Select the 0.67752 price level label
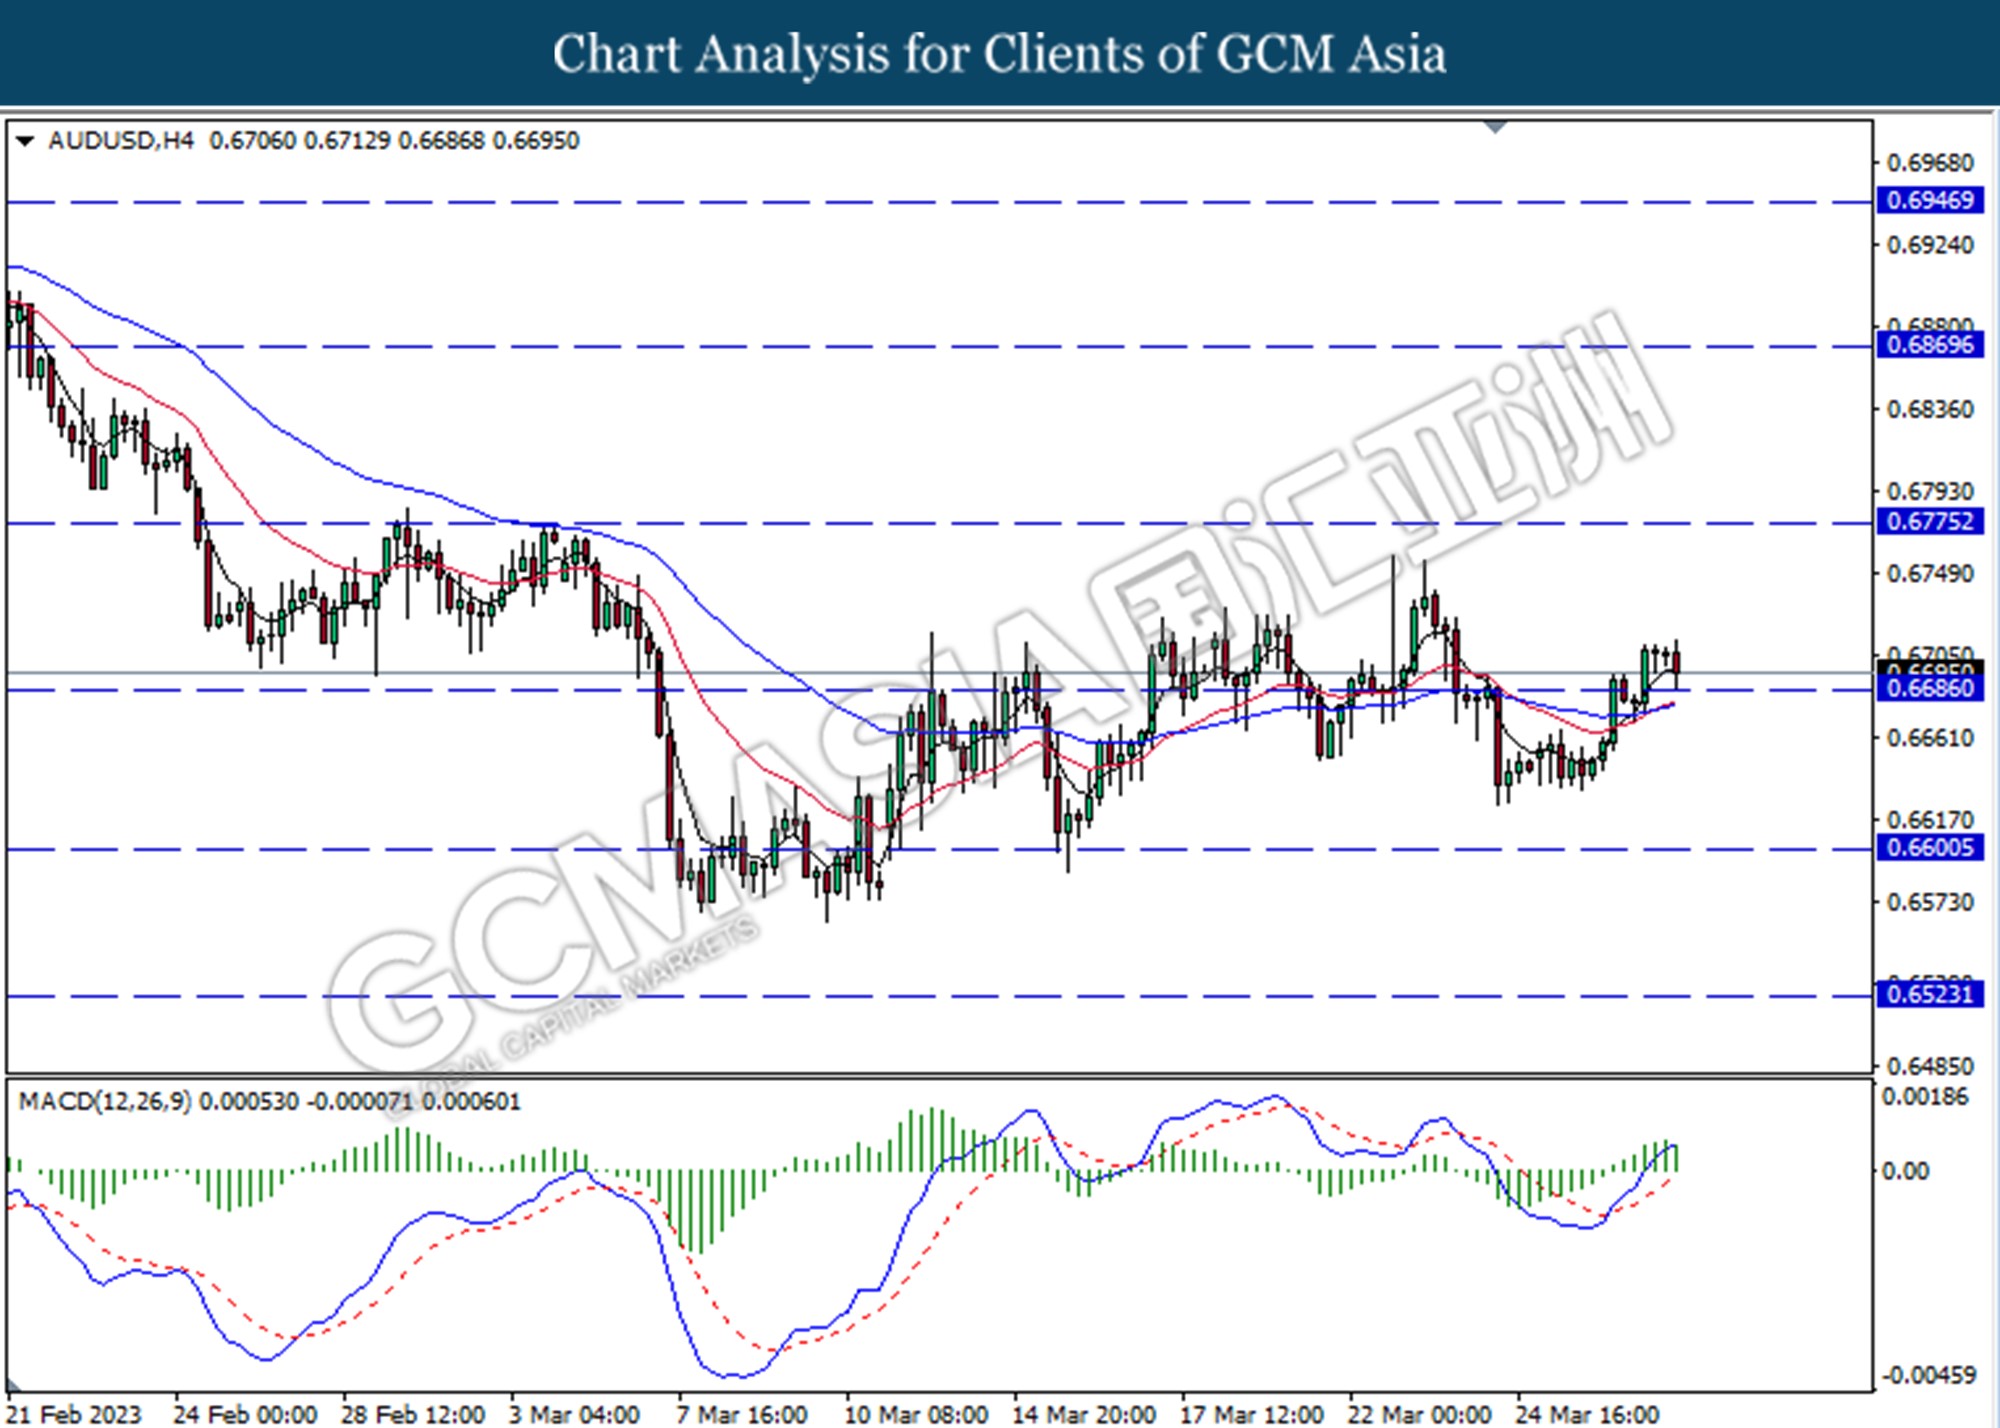Image resolution: width=2000 pixels, height=1428 pixels. click(x=1930, y=522)
